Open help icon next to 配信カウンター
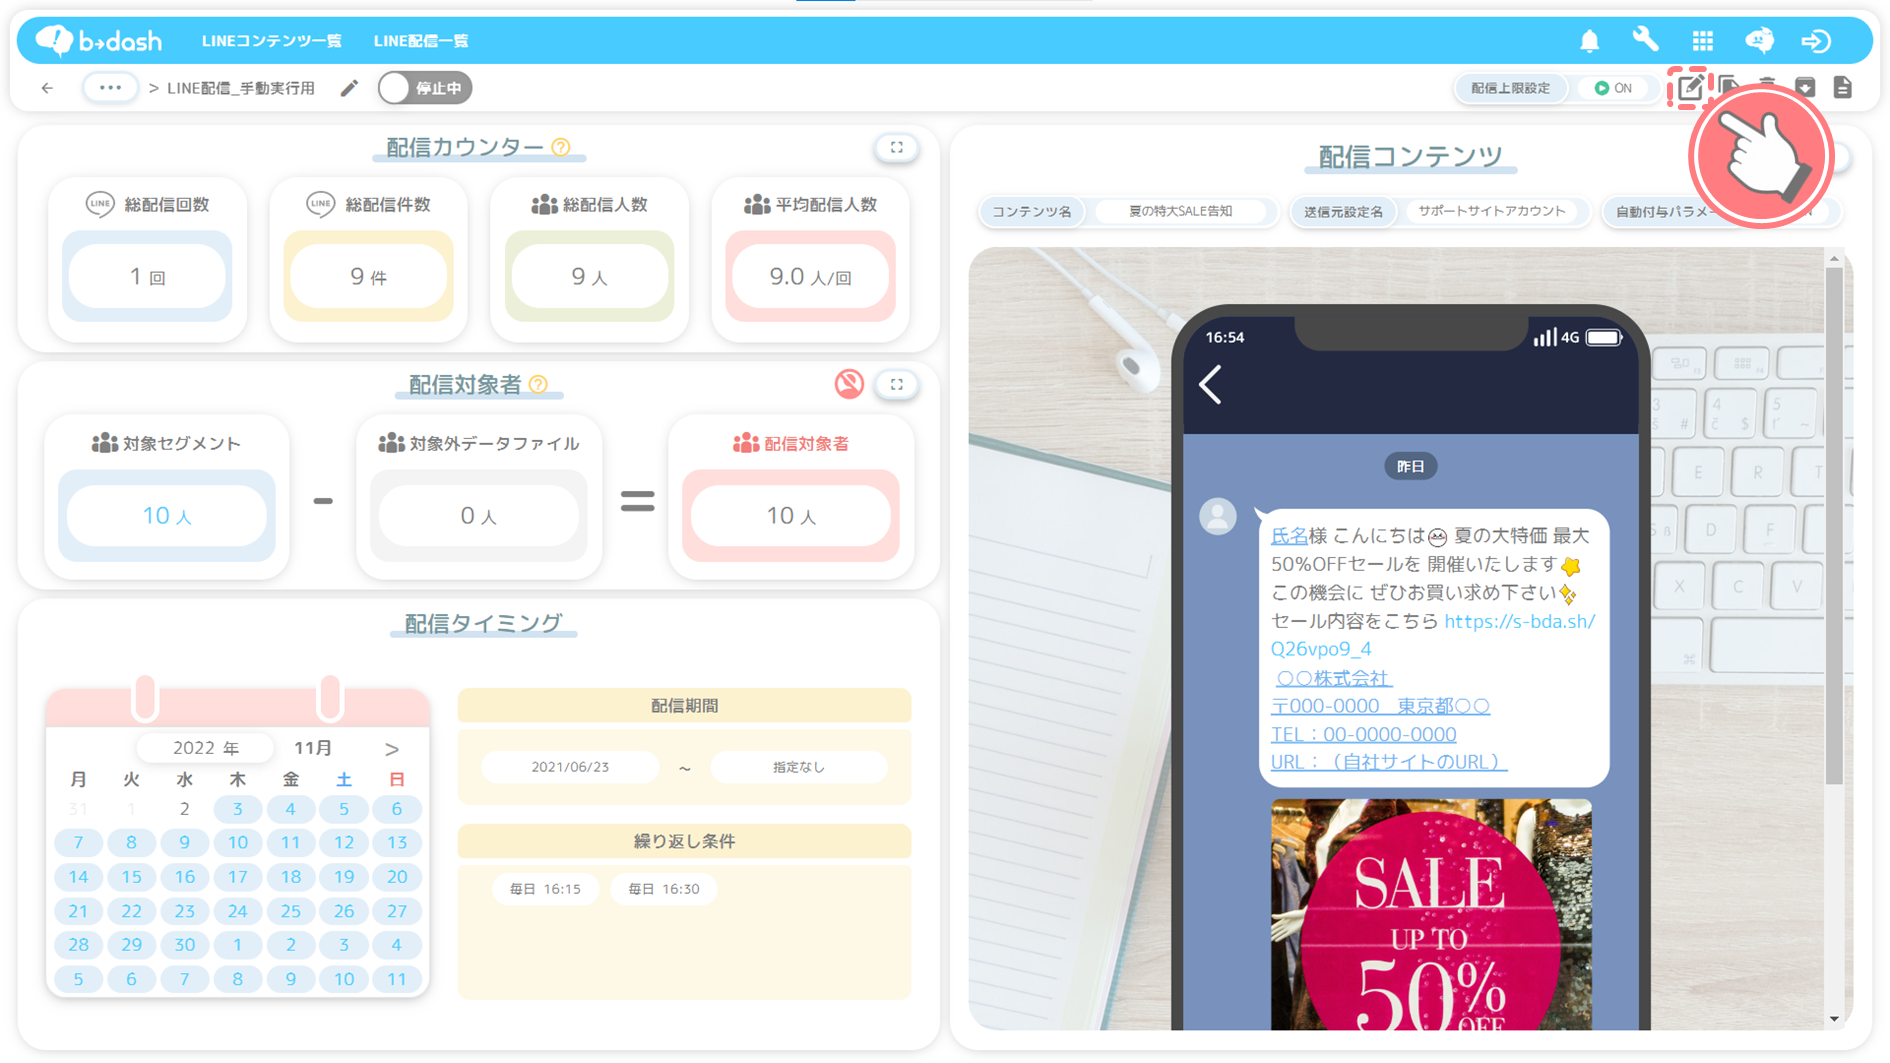 pos(561,147)
